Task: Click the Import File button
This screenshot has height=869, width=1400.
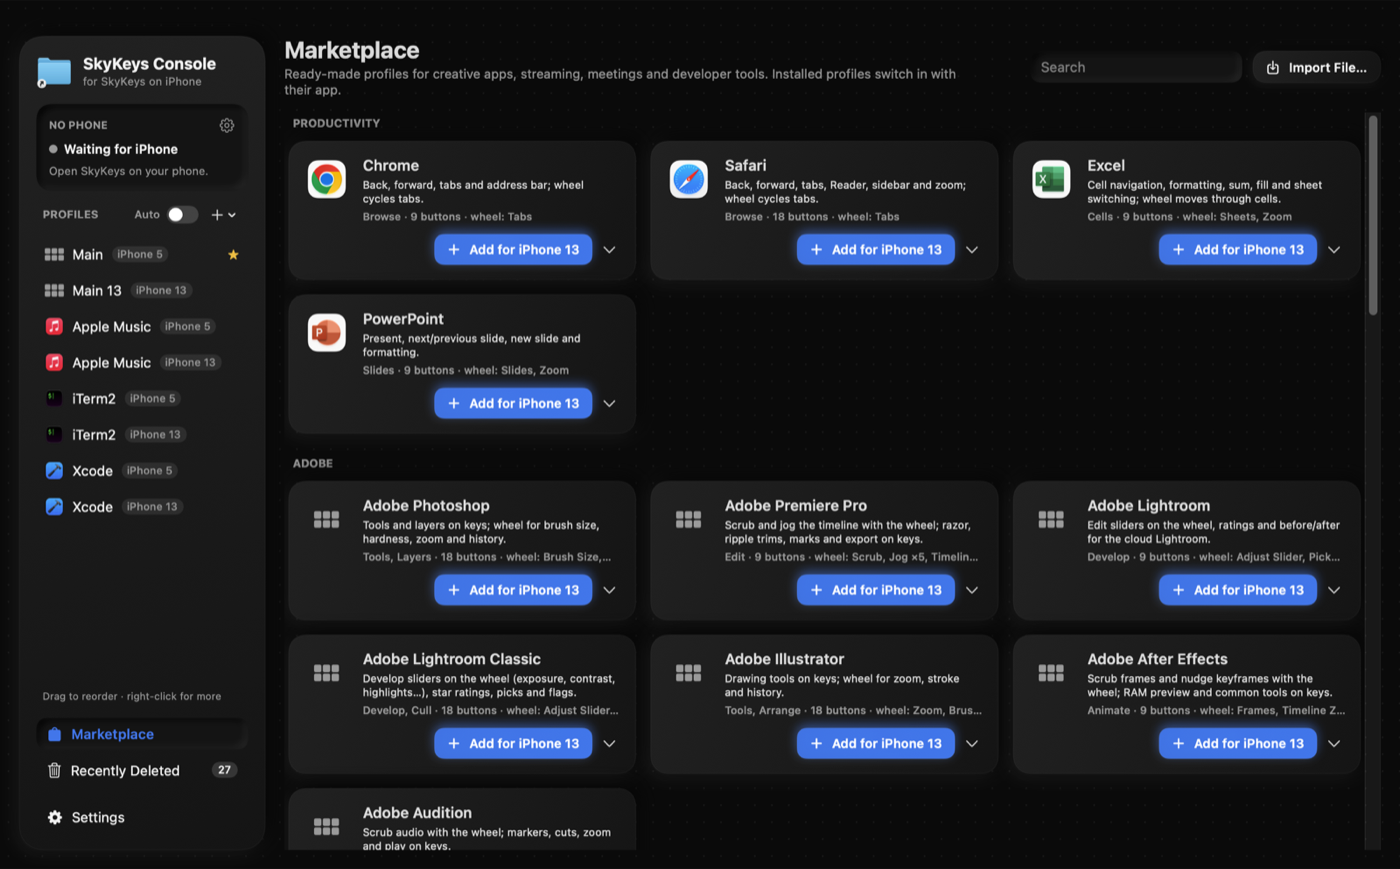Action: coord(1316,68)
